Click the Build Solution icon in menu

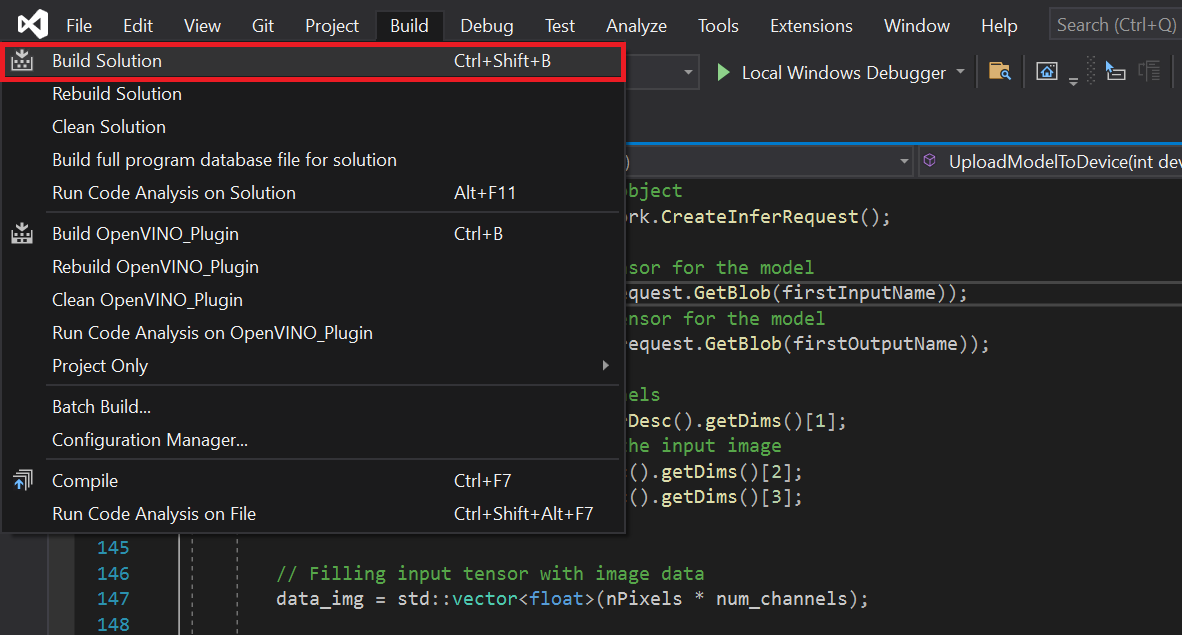tap(22, 61)
